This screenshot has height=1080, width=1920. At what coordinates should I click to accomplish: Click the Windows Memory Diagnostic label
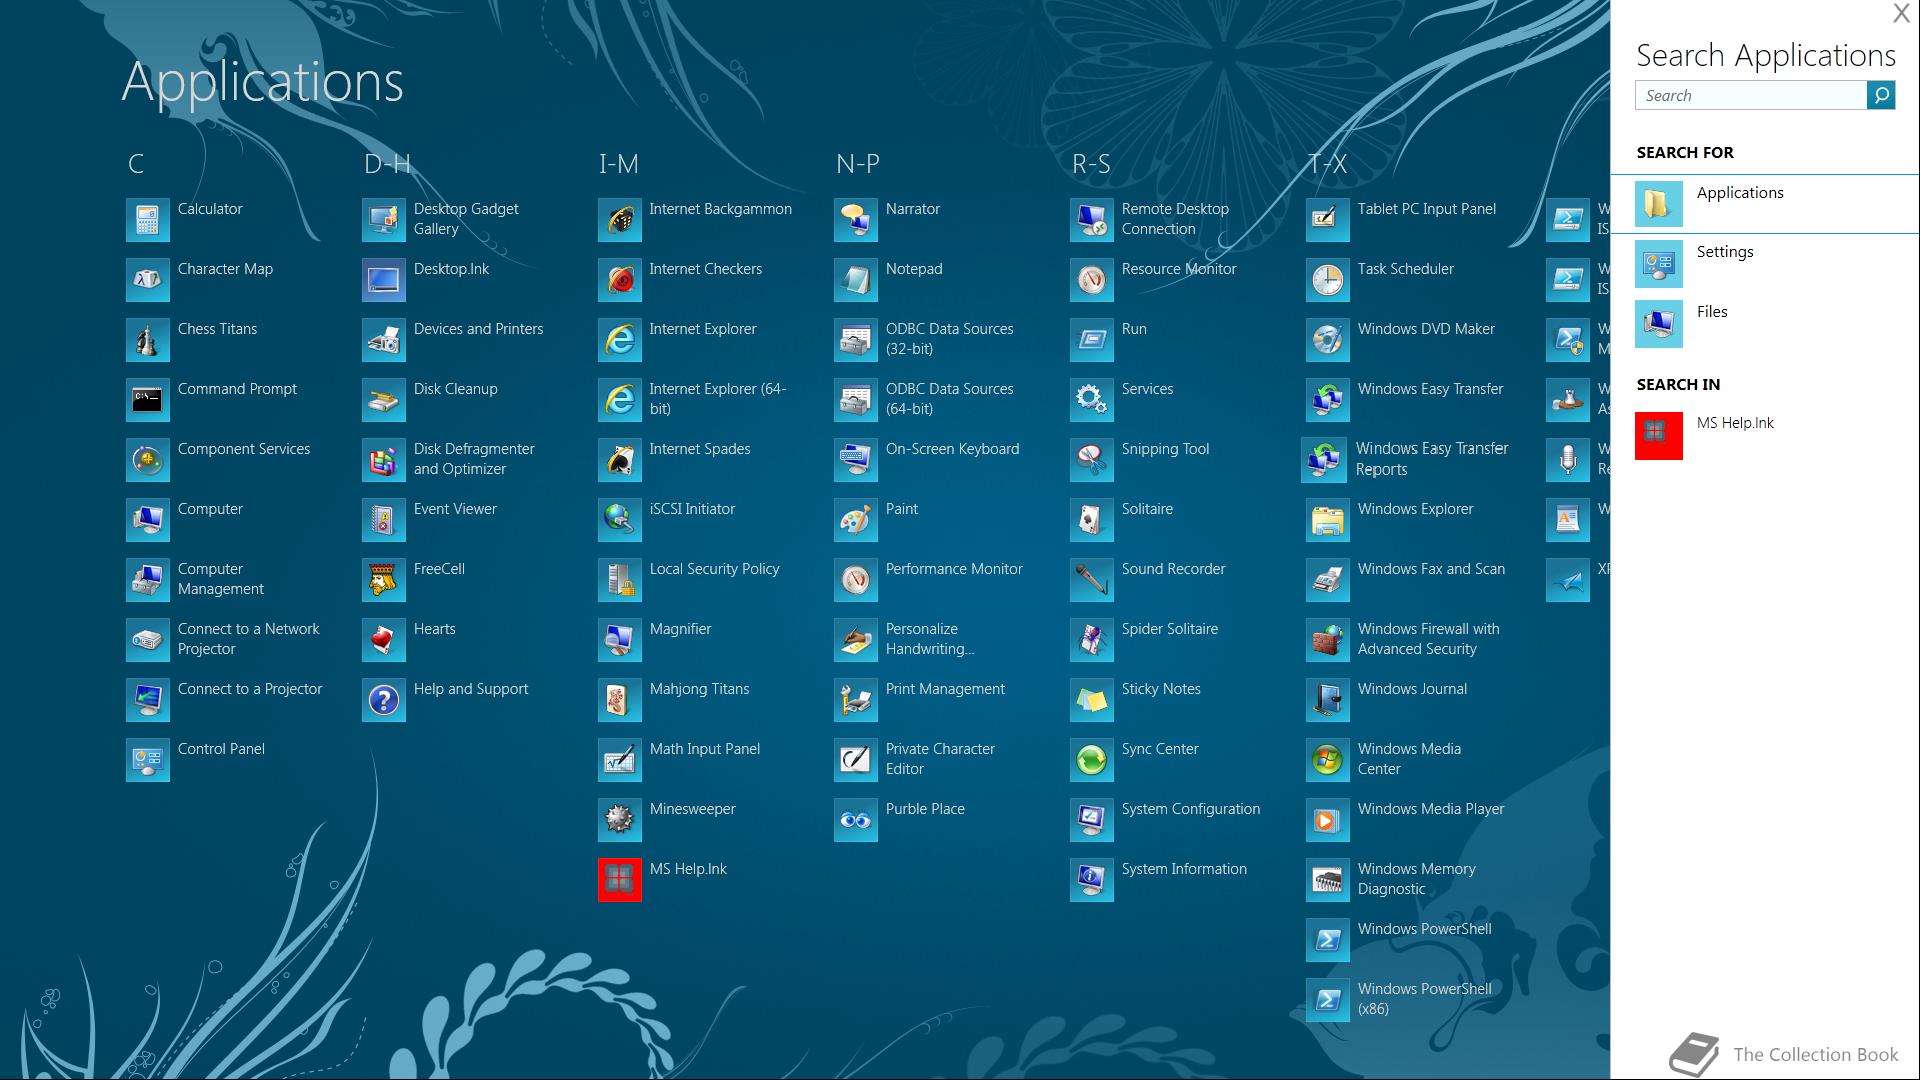pyautogui.click(x=1416, y=879)
